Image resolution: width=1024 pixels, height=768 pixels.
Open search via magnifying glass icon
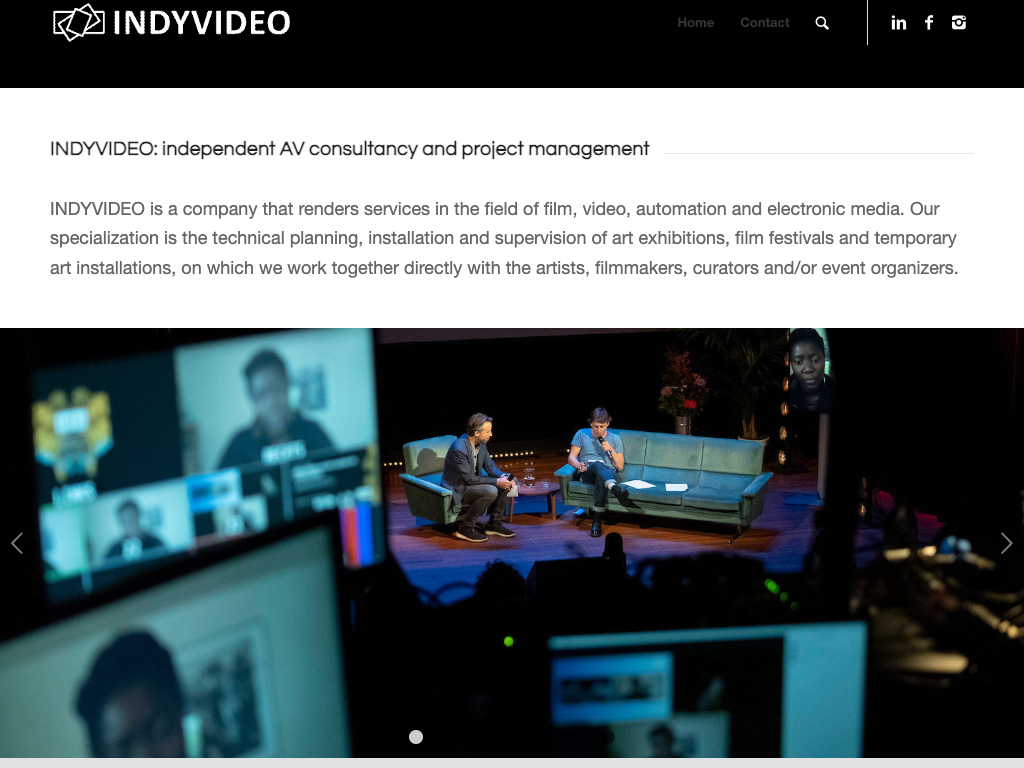pyautogui.click(x=822, y=23)
